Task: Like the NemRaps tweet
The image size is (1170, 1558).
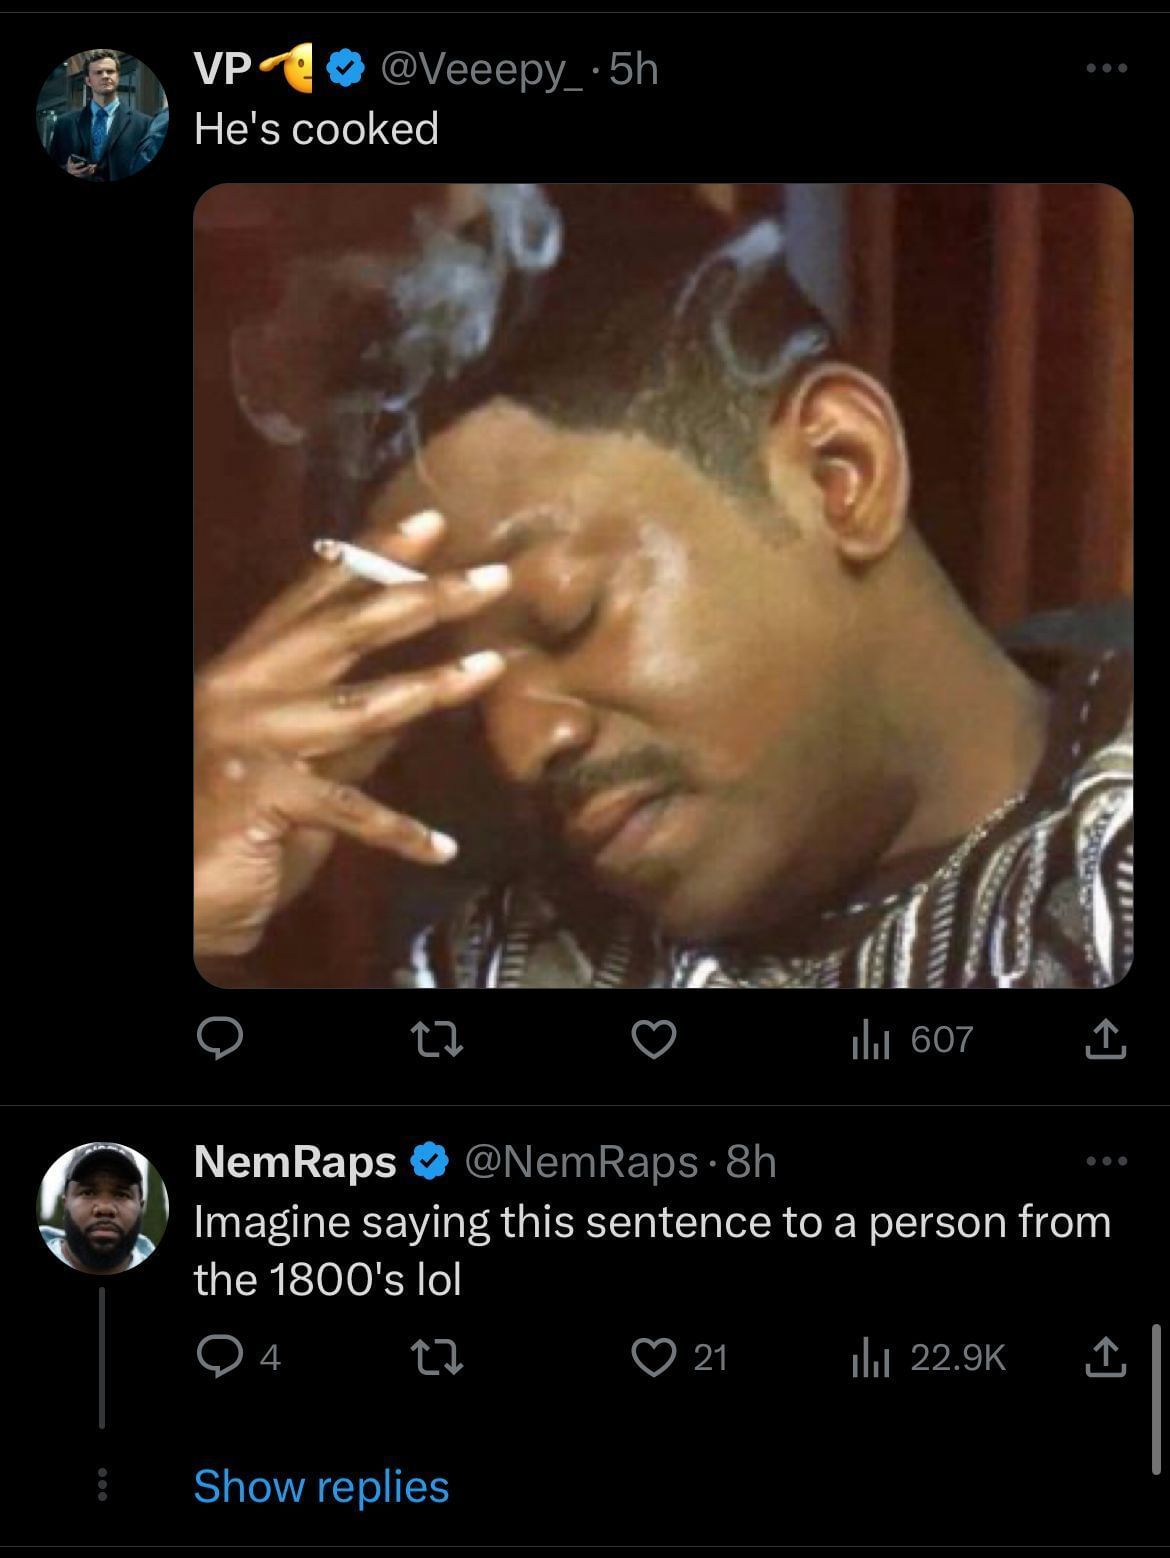Action: pyautogui.click(x=656, y=1357)
